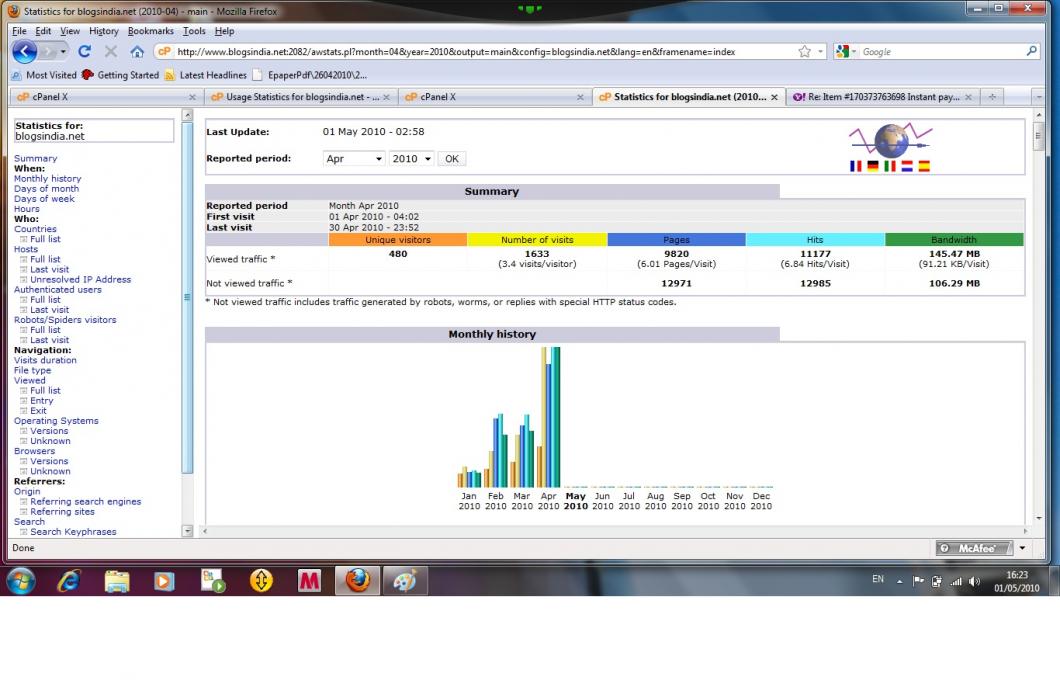Image resolution: width=1060 pixels, height=680 pixels.
Task: Switch language using the French flag
Action: click(855, 167)
